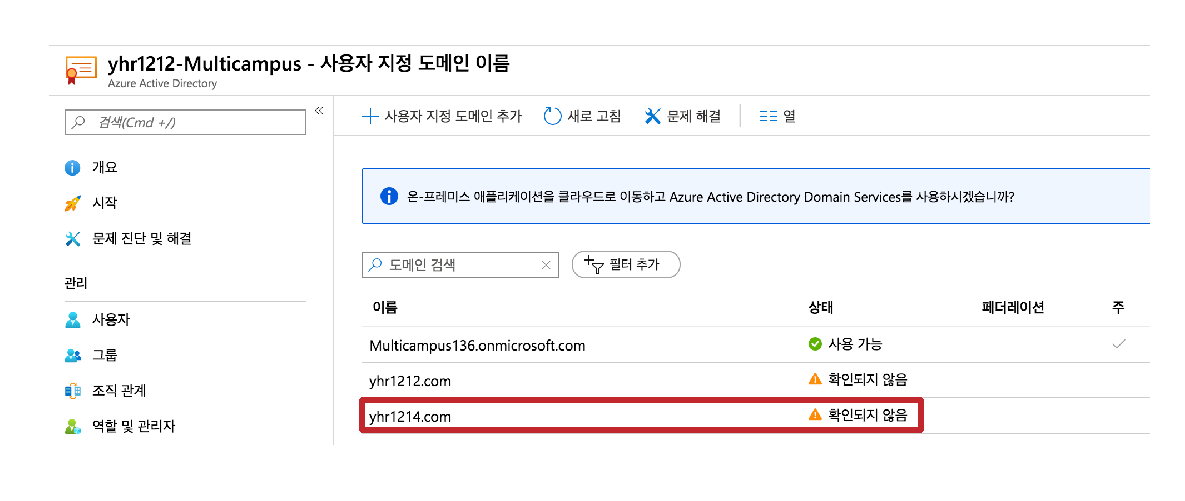Click the Azure Active Directory page icon

coord(81,71)
